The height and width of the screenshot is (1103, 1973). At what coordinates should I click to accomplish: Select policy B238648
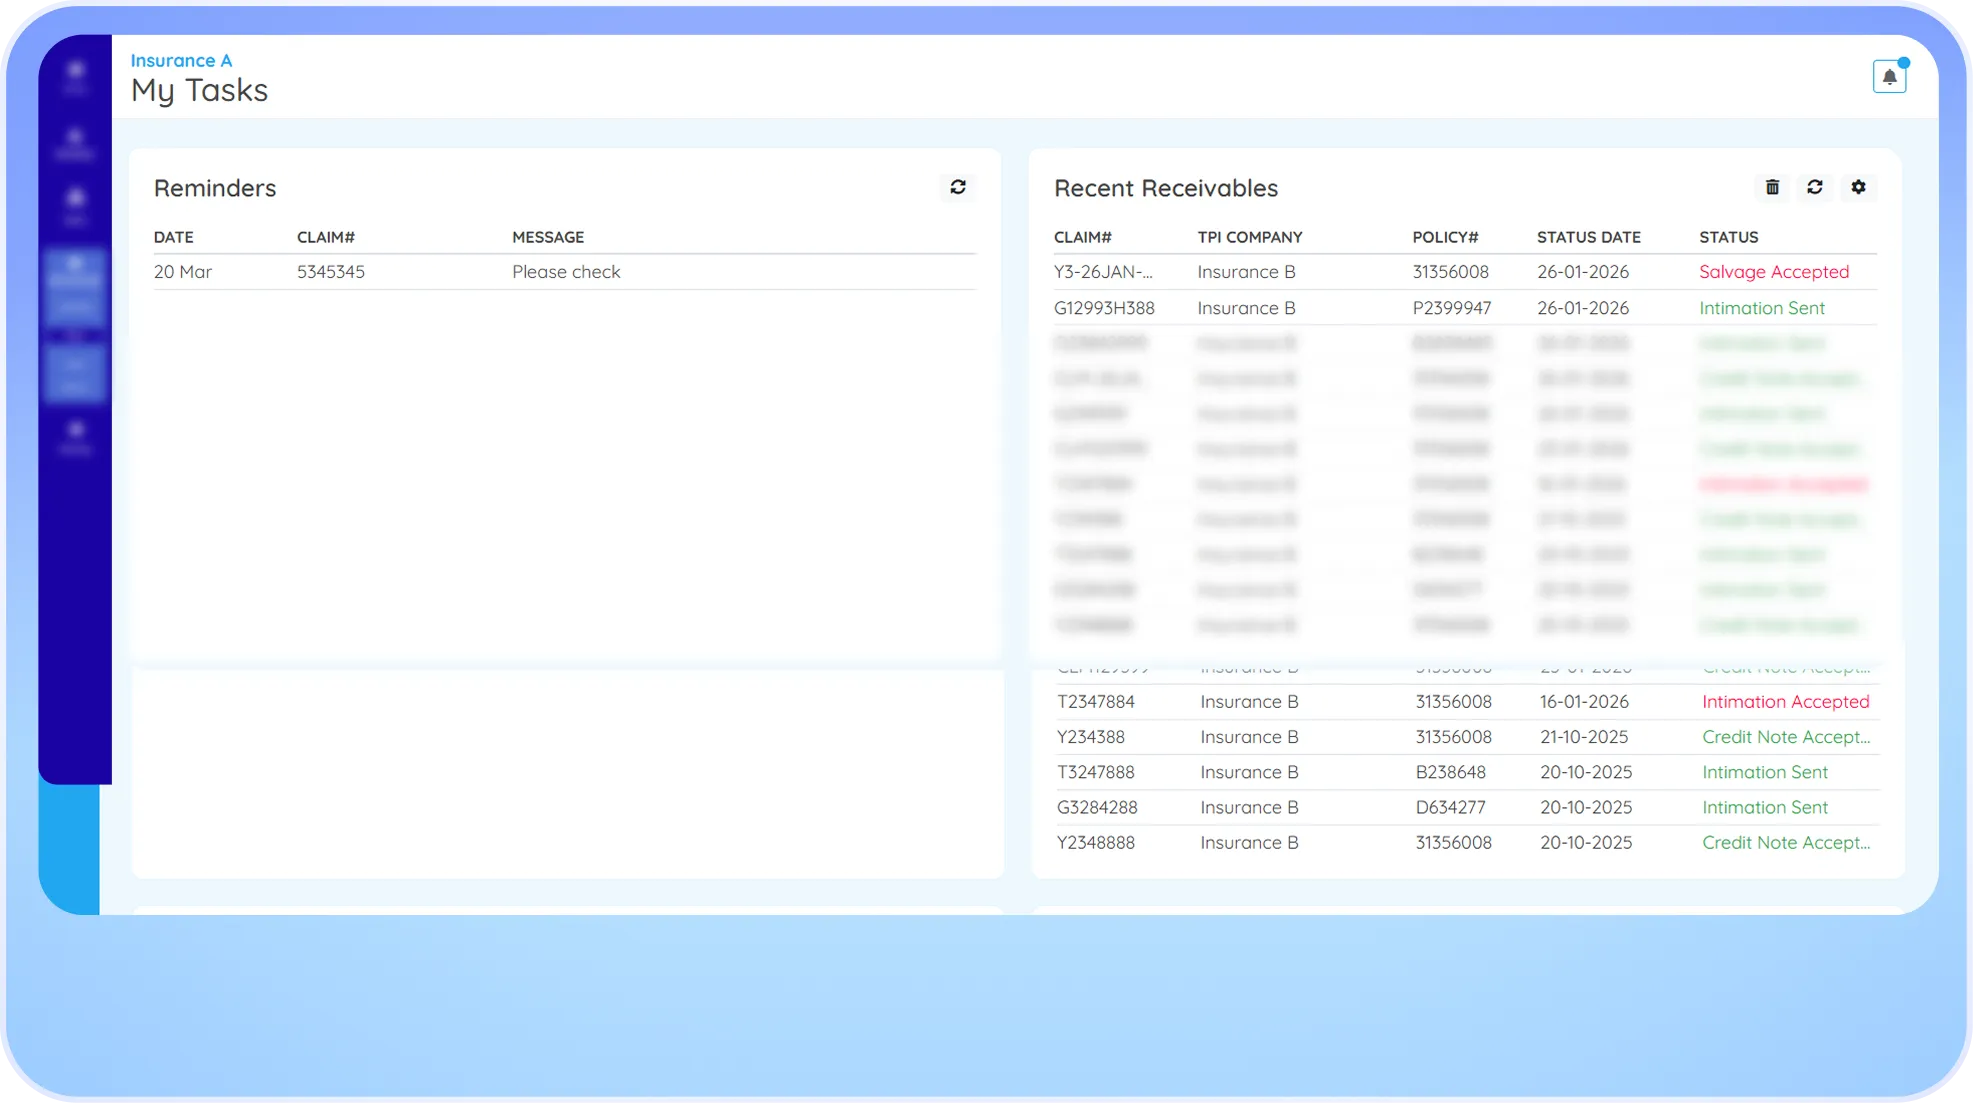click(x=1451, y=772)
